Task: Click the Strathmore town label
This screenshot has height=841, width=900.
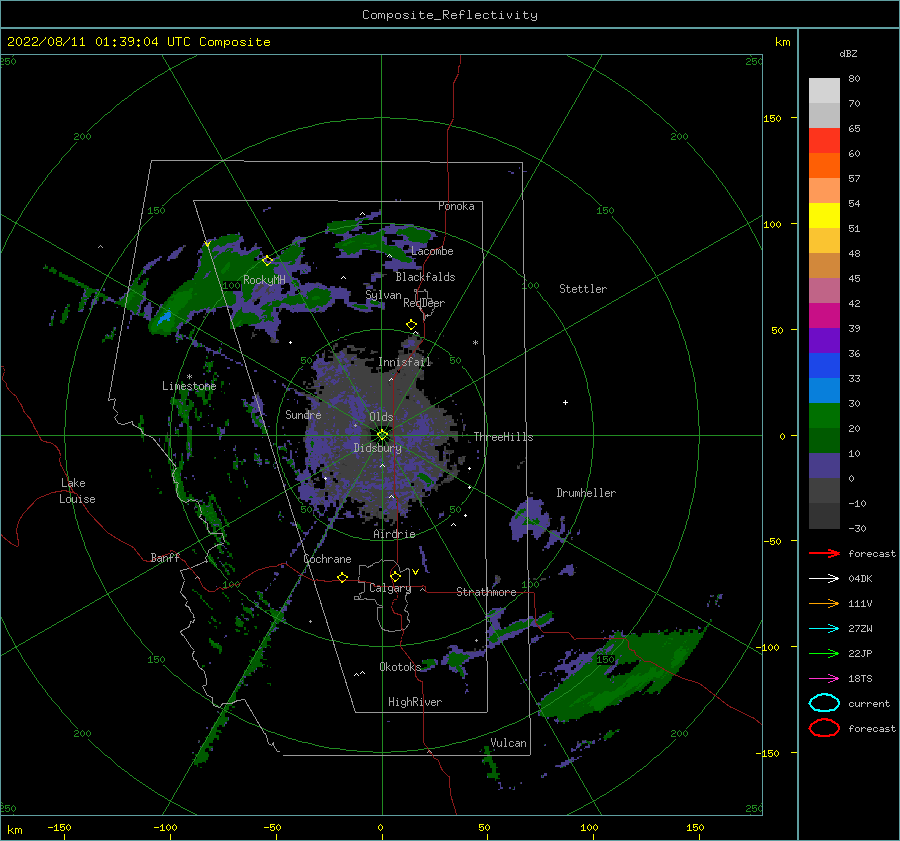Action: pyautogui.click(x=486, y=592)
